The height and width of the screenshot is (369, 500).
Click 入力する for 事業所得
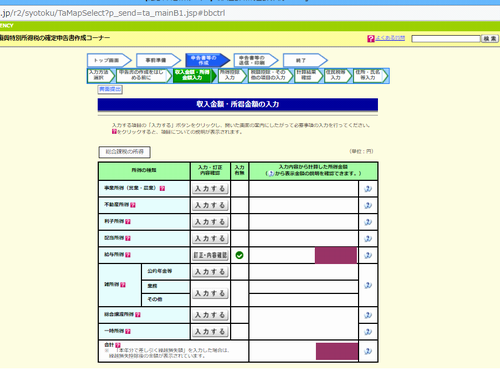click(210, 189)
